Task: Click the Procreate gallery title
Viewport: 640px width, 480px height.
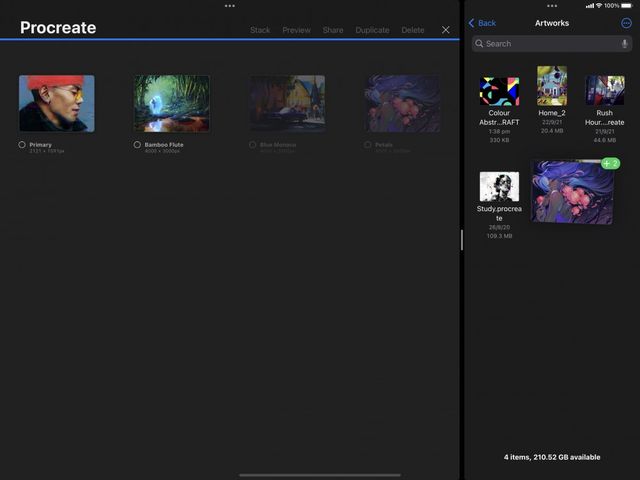Action: pos(58,28)
